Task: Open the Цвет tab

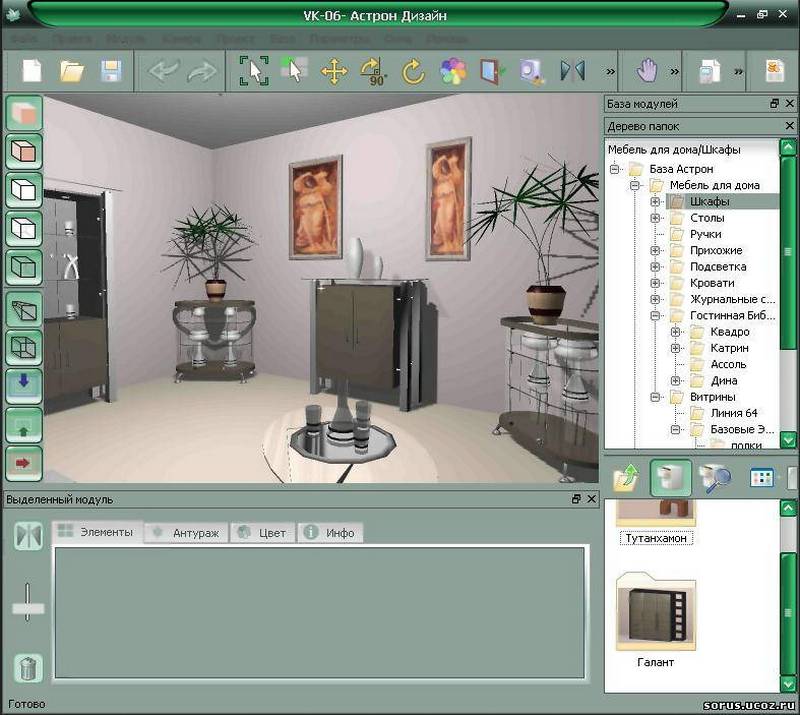Action: coord(263,532)
